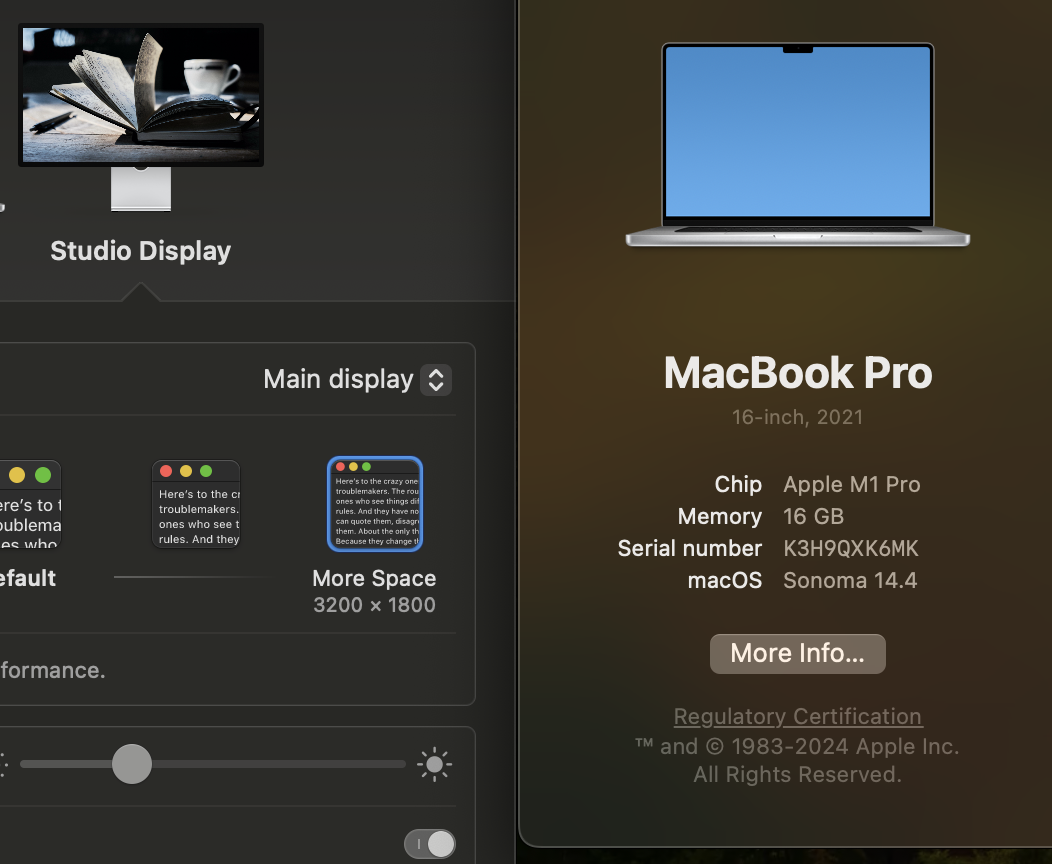Click the Apple M1 Pro chip value
The width and height of the screenshot is (1052, 864).
(852, 484)
